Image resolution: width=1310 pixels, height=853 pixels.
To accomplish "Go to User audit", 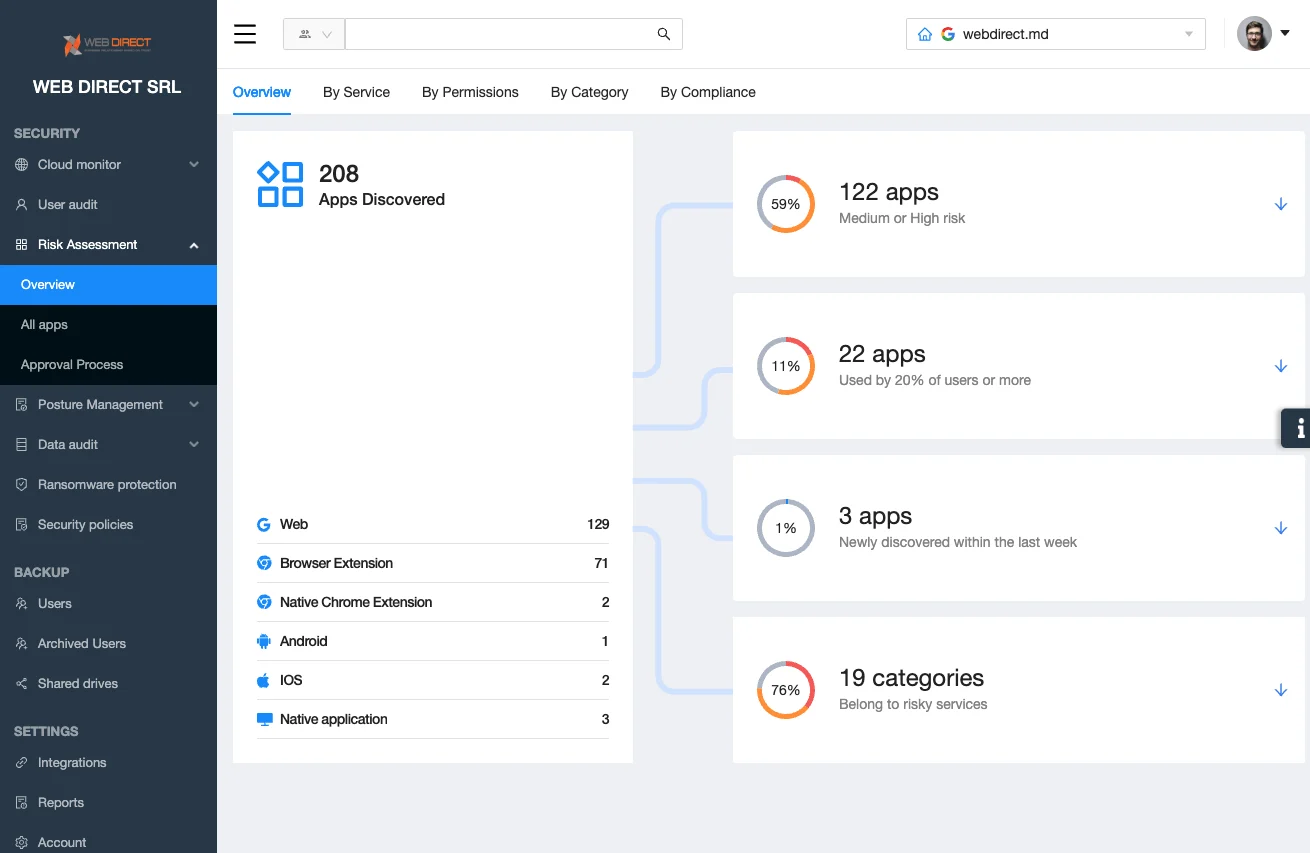I will pos(108,205).
